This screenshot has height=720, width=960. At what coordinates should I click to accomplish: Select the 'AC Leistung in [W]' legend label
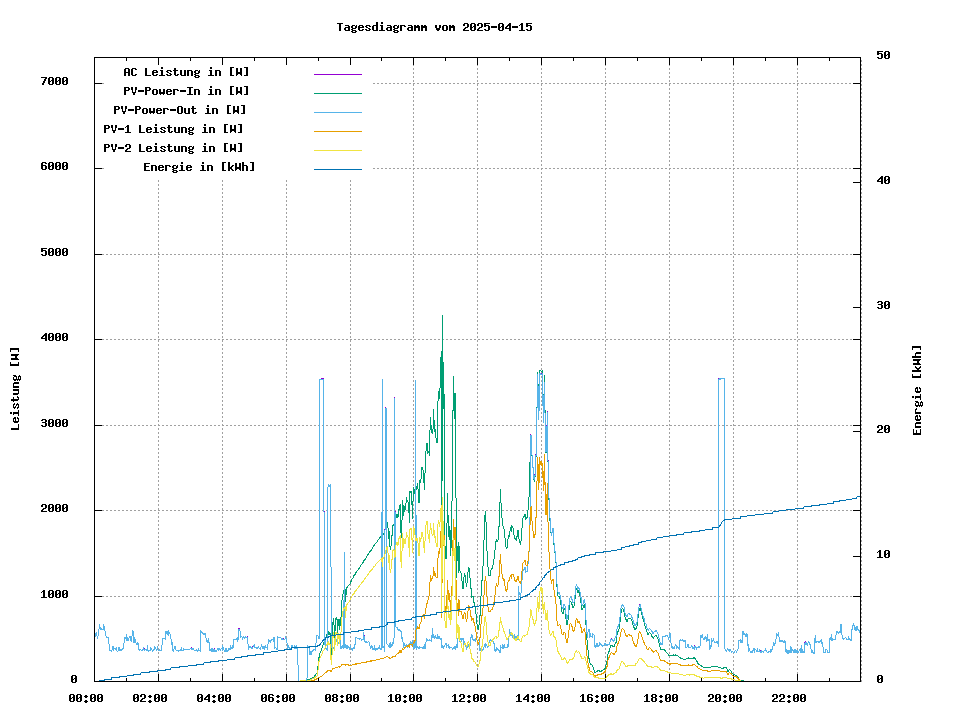click(186, 72)
